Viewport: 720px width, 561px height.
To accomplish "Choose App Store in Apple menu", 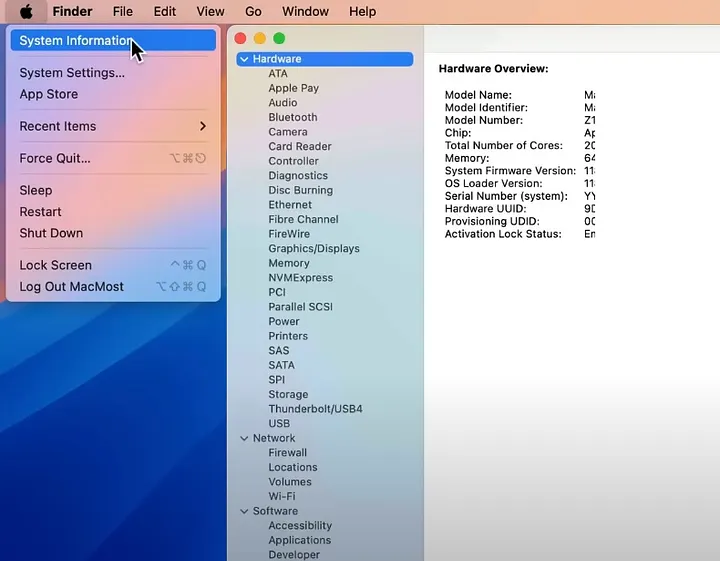I will [49, 94].
